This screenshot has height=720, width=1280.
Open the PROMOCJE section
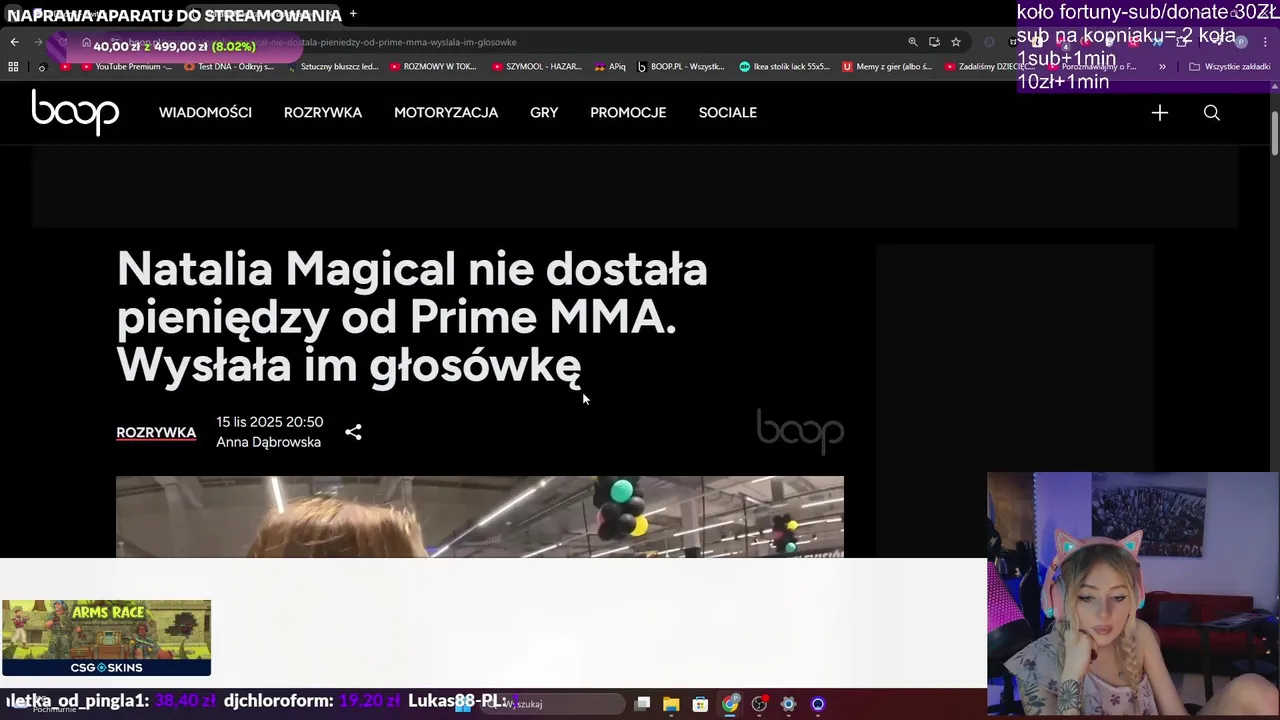tap(628, 112)
